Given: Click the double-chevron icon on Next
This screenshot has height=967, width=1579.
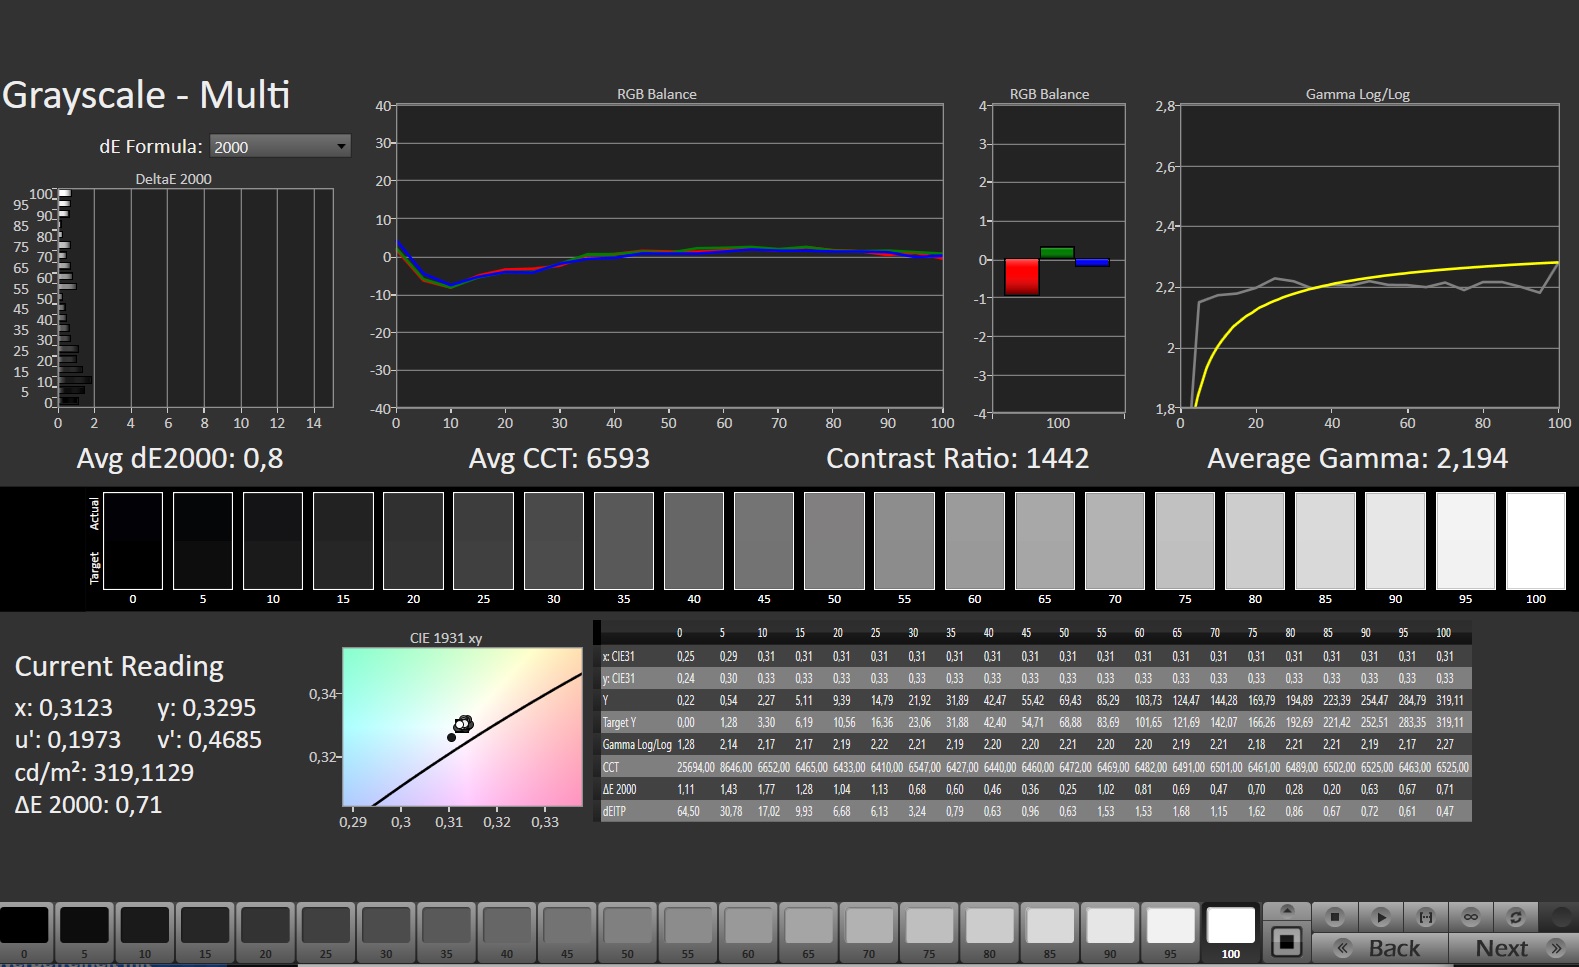Looking at the screenshot, I should (1555, 948).
